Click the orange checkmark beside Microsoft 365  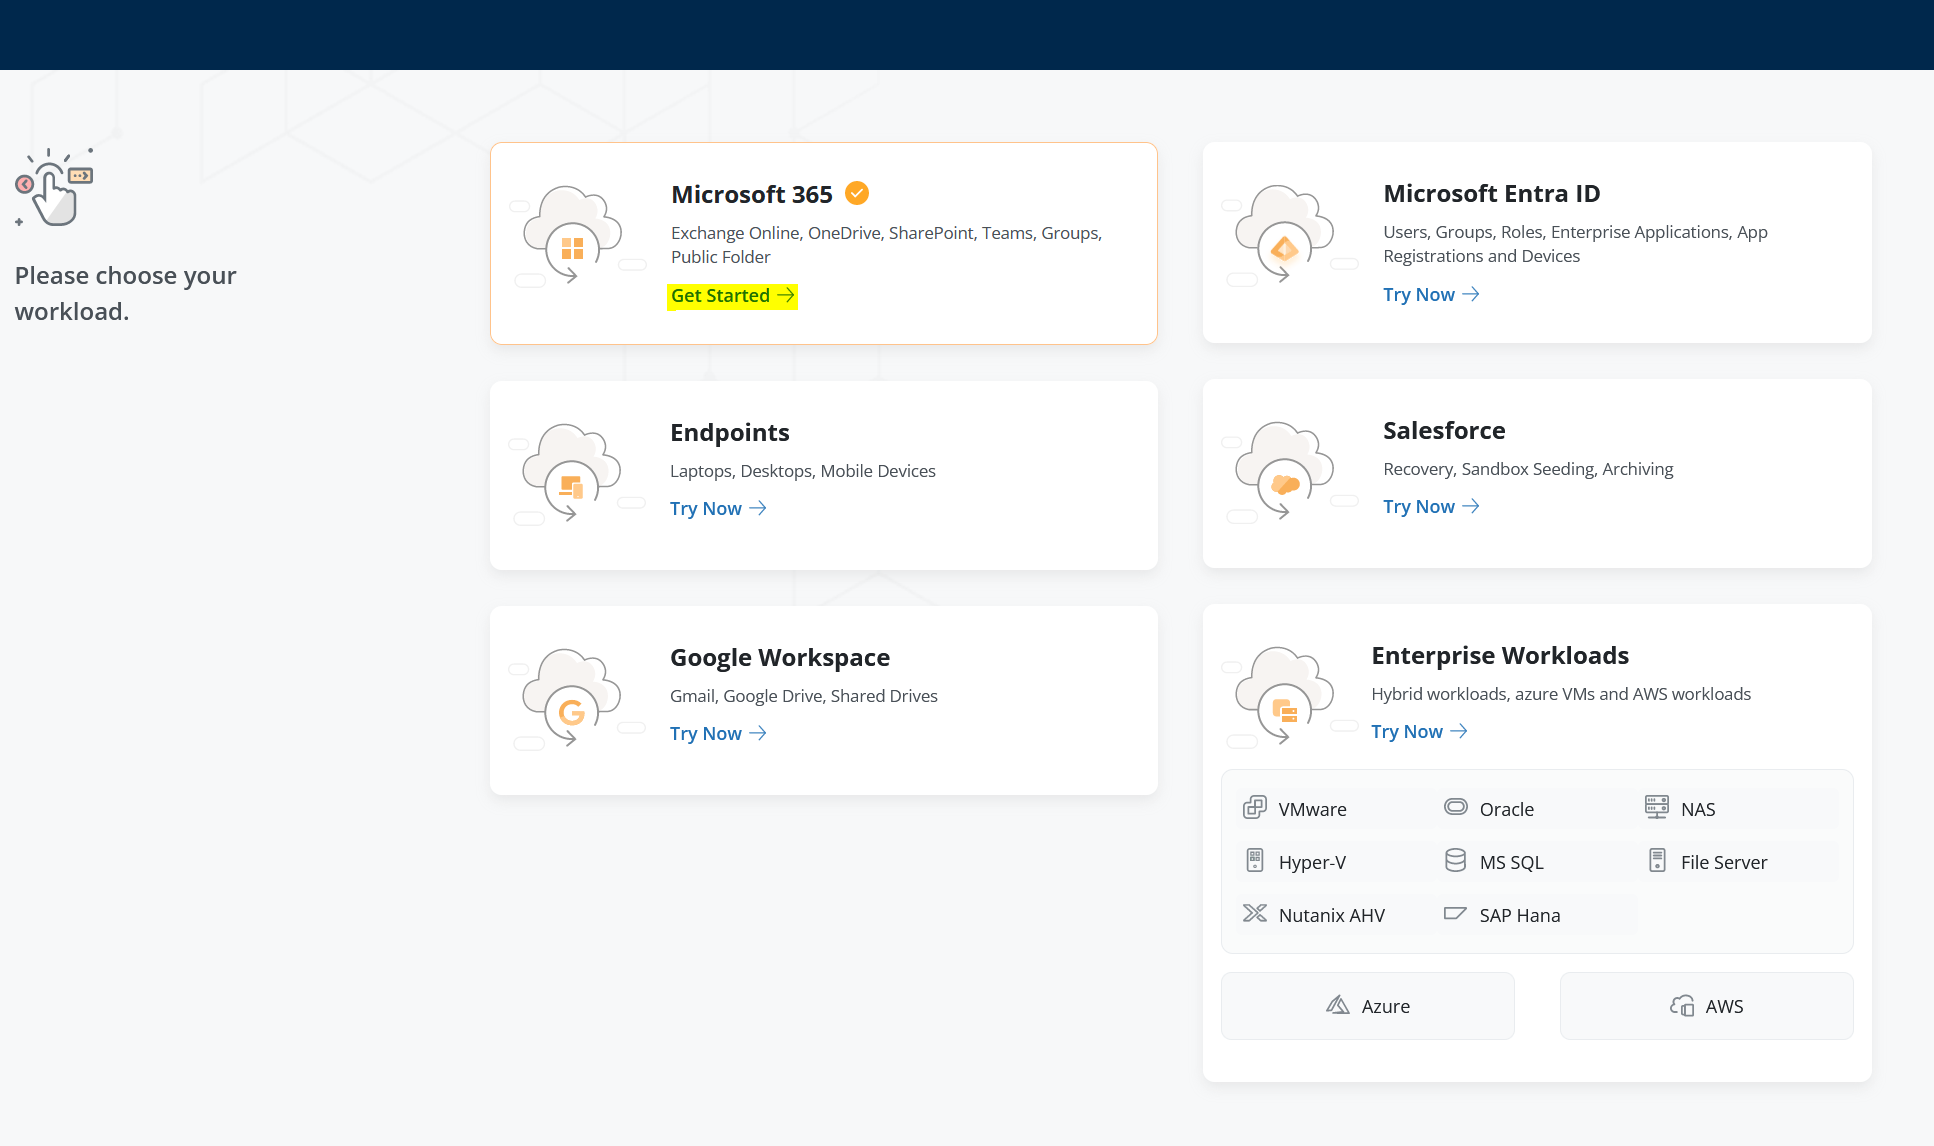pos(857,193)
